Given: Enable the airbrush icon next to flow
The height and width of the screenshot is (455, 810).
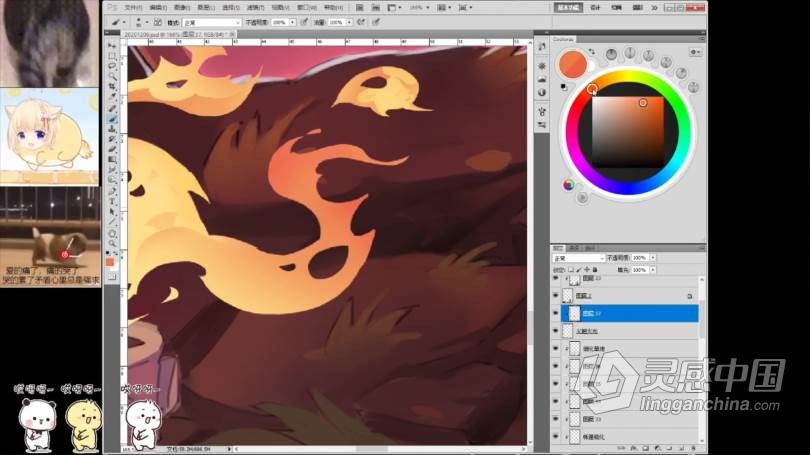Looking at the screenshot, I should (361, 23).
